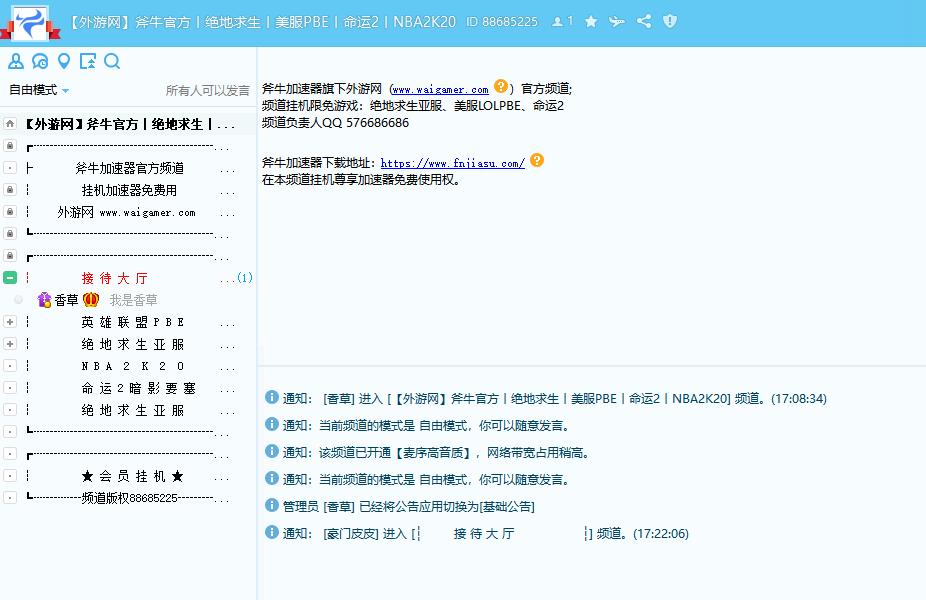Collapse the 接待大厅 channel node
926x600 pixels.
tap(10, 277)
